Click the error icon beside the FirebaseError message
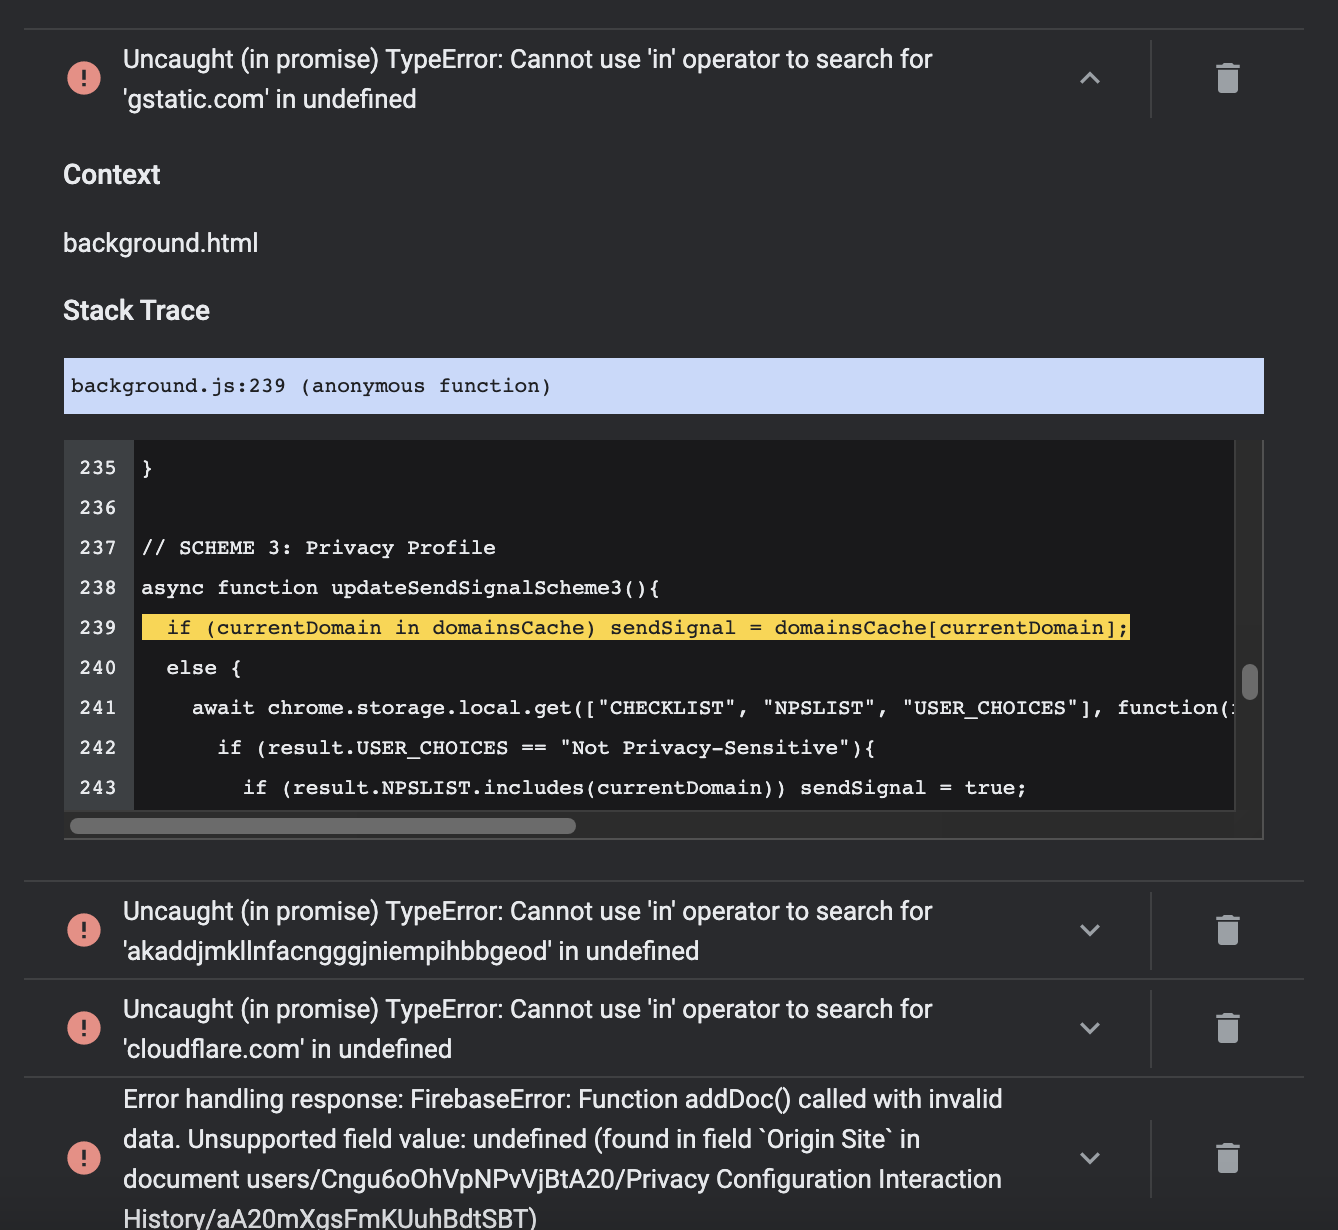1338x1230 pixels. point(84,1158)
